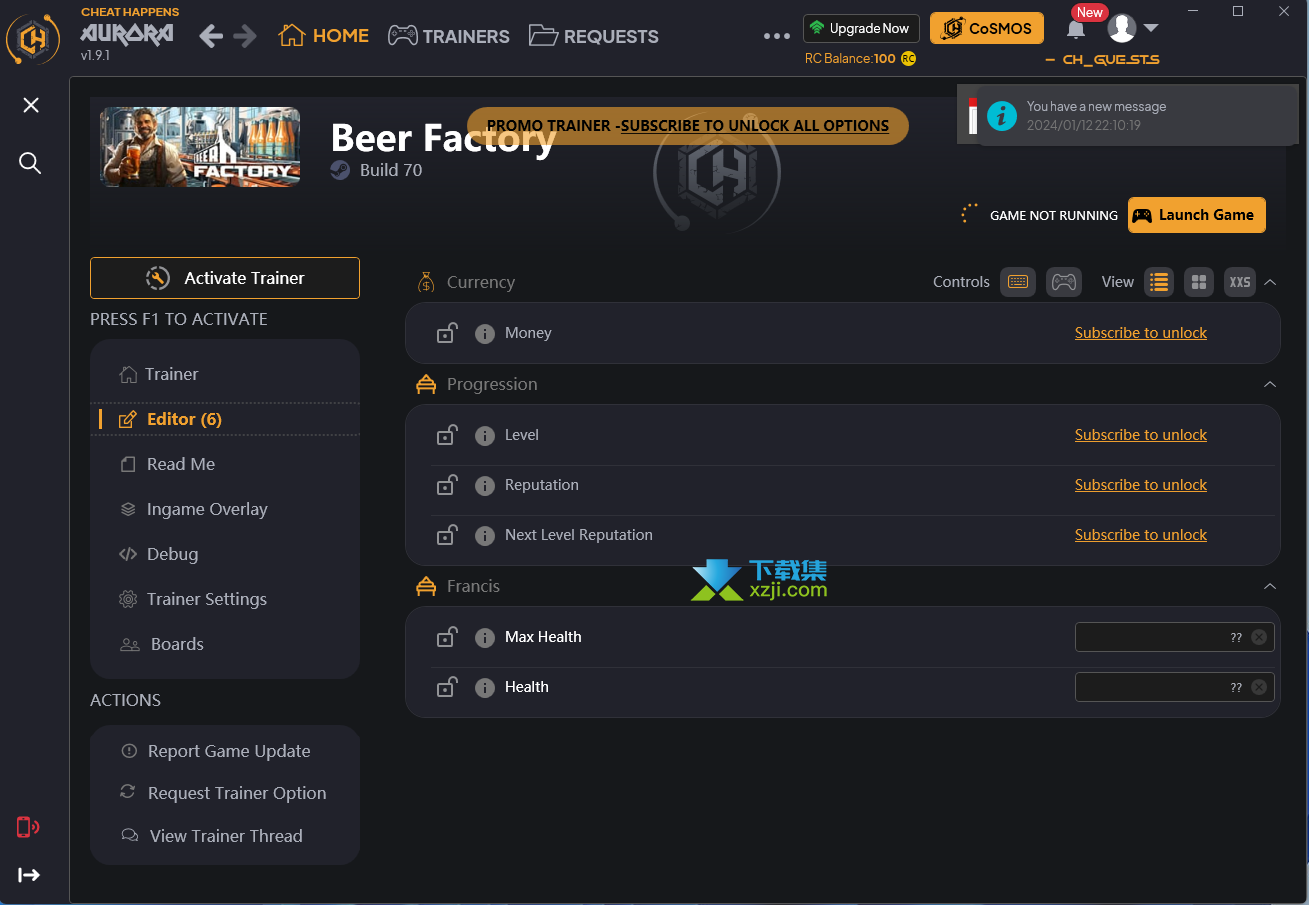Show info for Money option
This screenshot has height=905, width=1309.
coord(485,334)
